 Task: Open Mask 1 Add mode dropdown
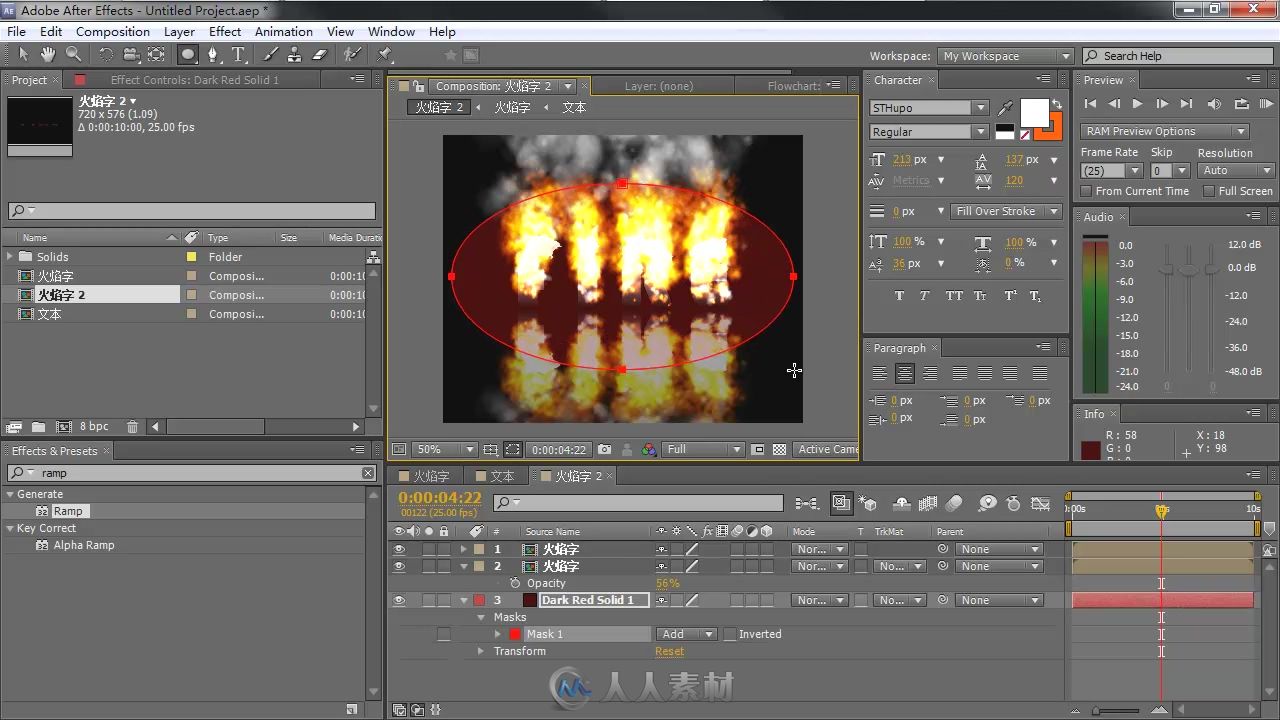(x=687, y=634)
